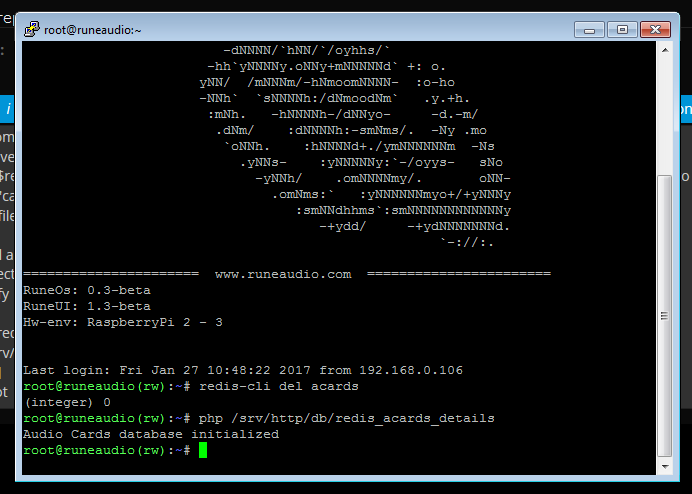Screen dimensions: 692x494
Task: Click 'Audio Cards database initialized' output line
Action: [x=151, y=434]
